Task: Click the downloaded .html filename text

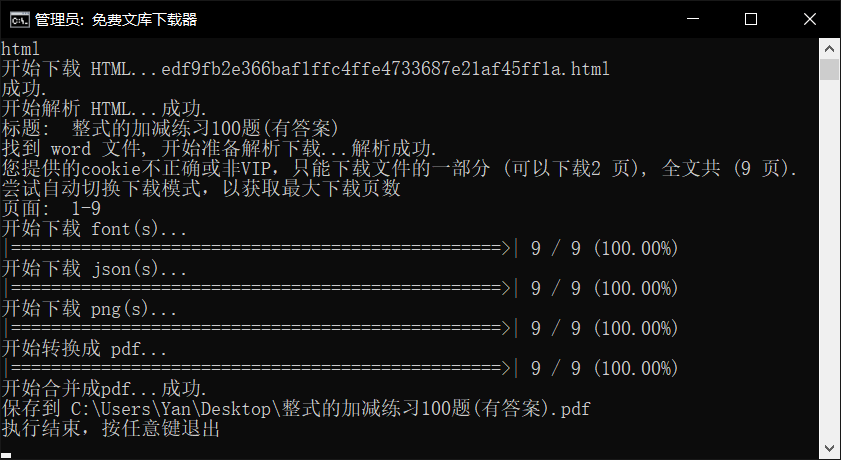Action: 385,69
